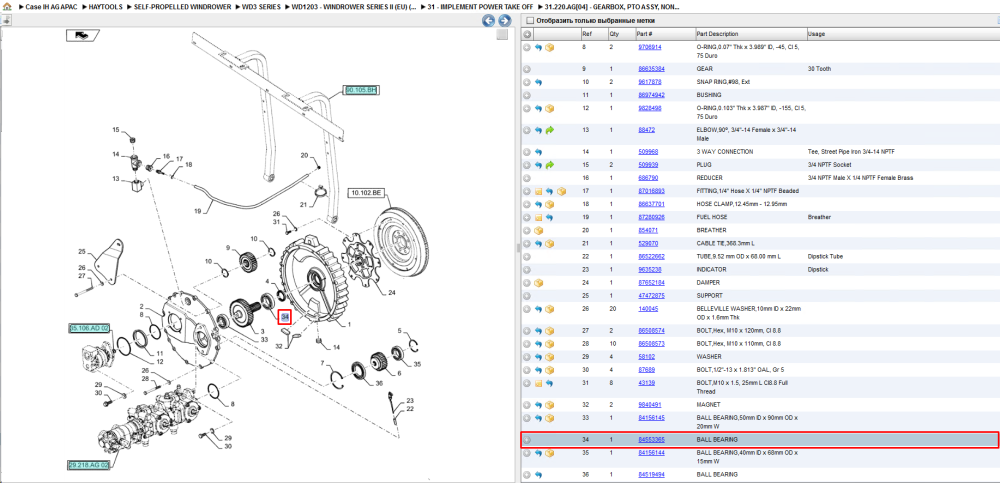Select circle toggle for TUBE row 22
Screen dimensions: 1000x483
[527, 256]
